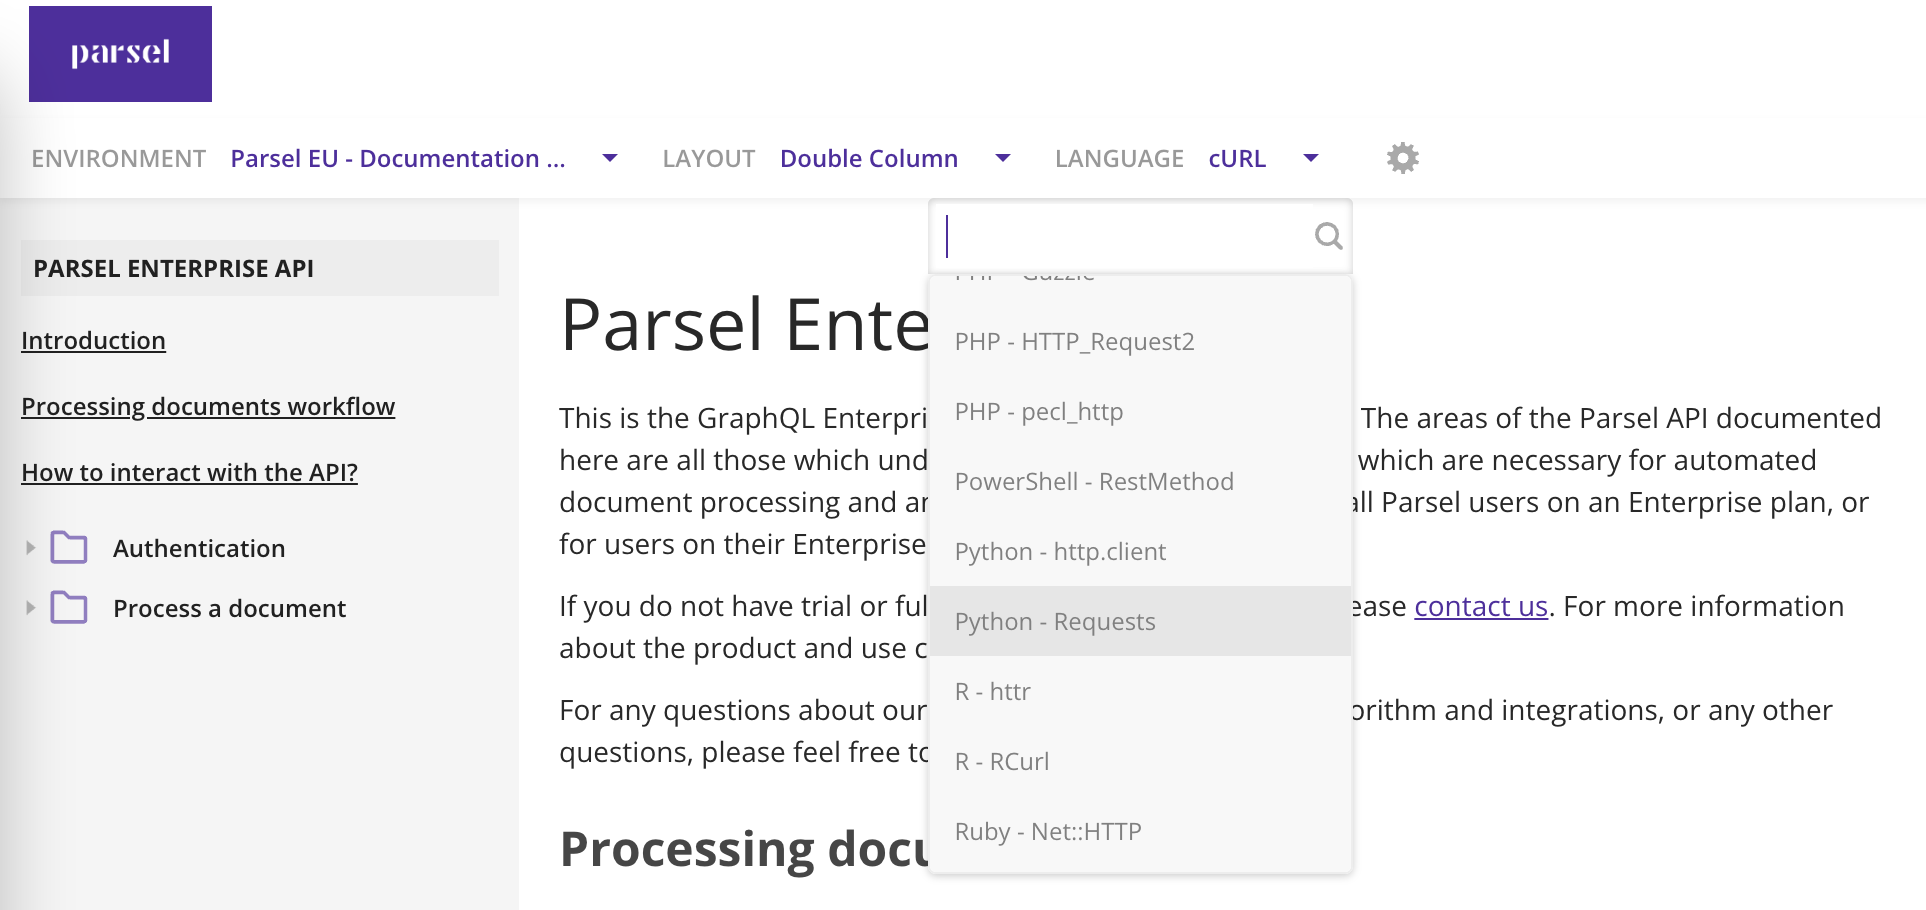Click the cURL language value
The image size is (1926, 910).
pos(1237,158)
